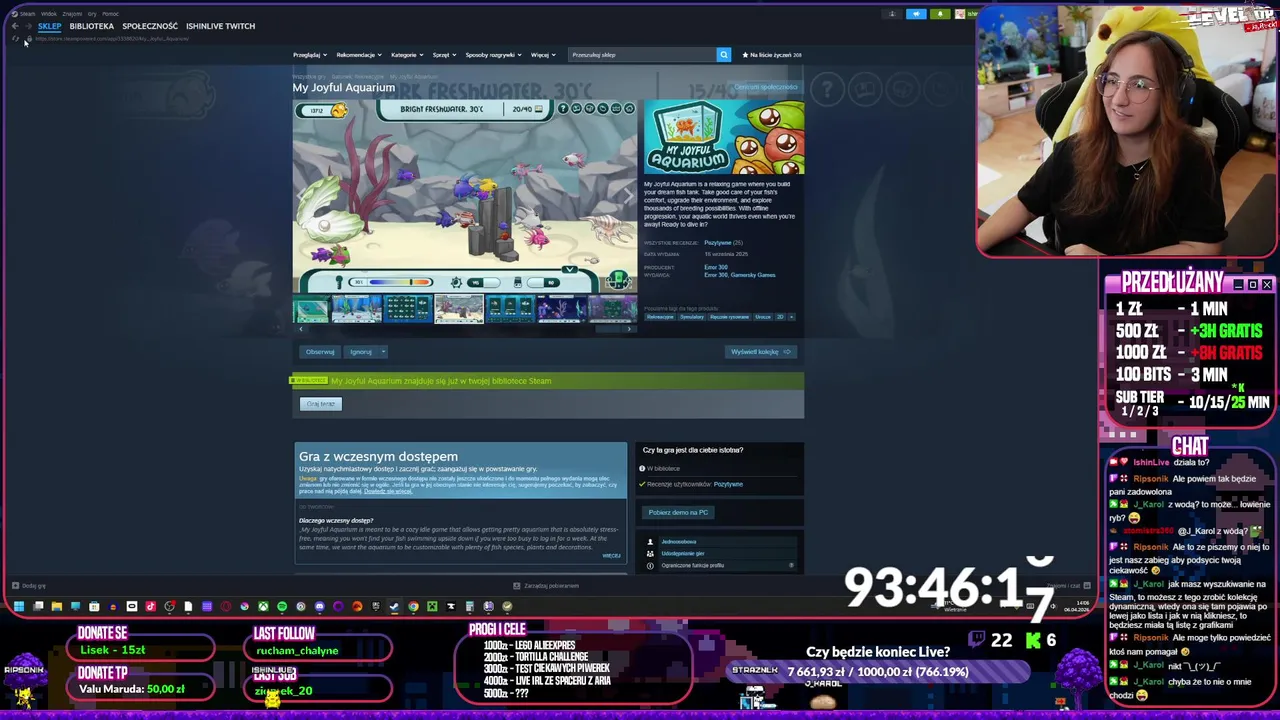Screen dimensions: 1280x720
Task: Open the ISHINLIVE TWITCH profile tab
Action: (220, 26)
